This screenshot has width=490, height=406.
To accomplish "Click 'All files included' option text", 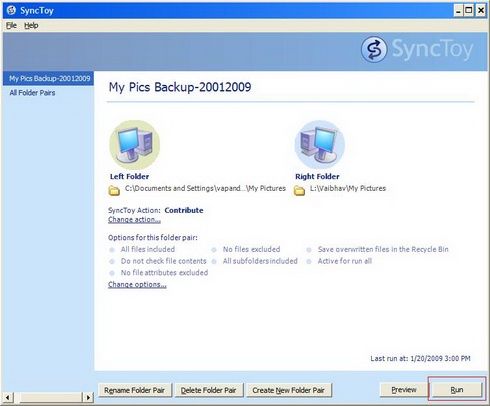I will click(x=148, y=249).
